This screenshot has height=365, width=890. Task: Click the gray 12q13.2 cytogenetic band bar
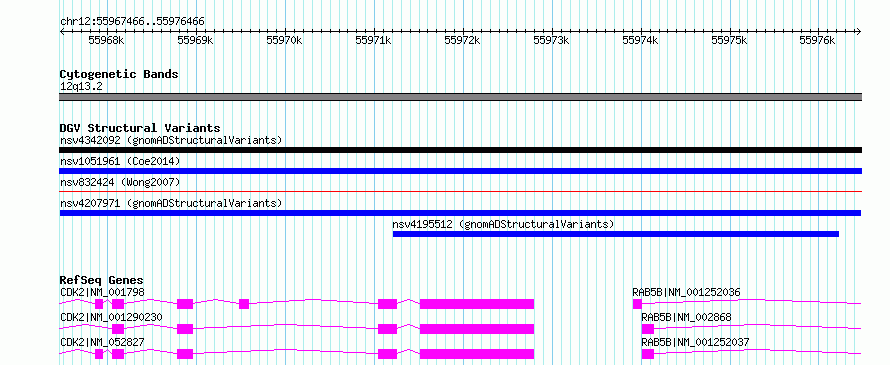click(x=461, y=97)
